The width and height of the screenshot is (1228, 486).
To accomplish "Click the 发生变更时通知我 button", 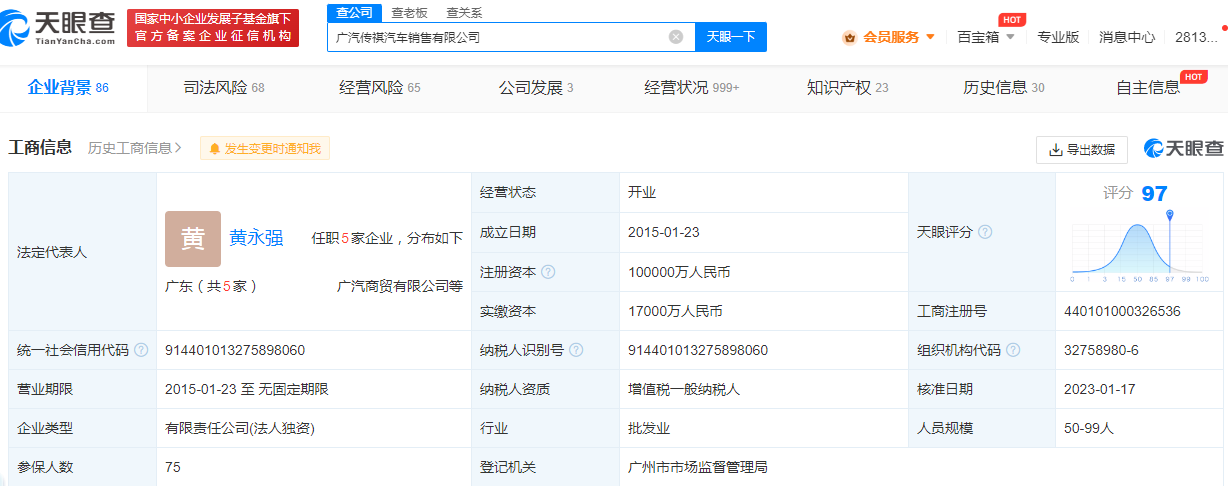I will 265,149.
